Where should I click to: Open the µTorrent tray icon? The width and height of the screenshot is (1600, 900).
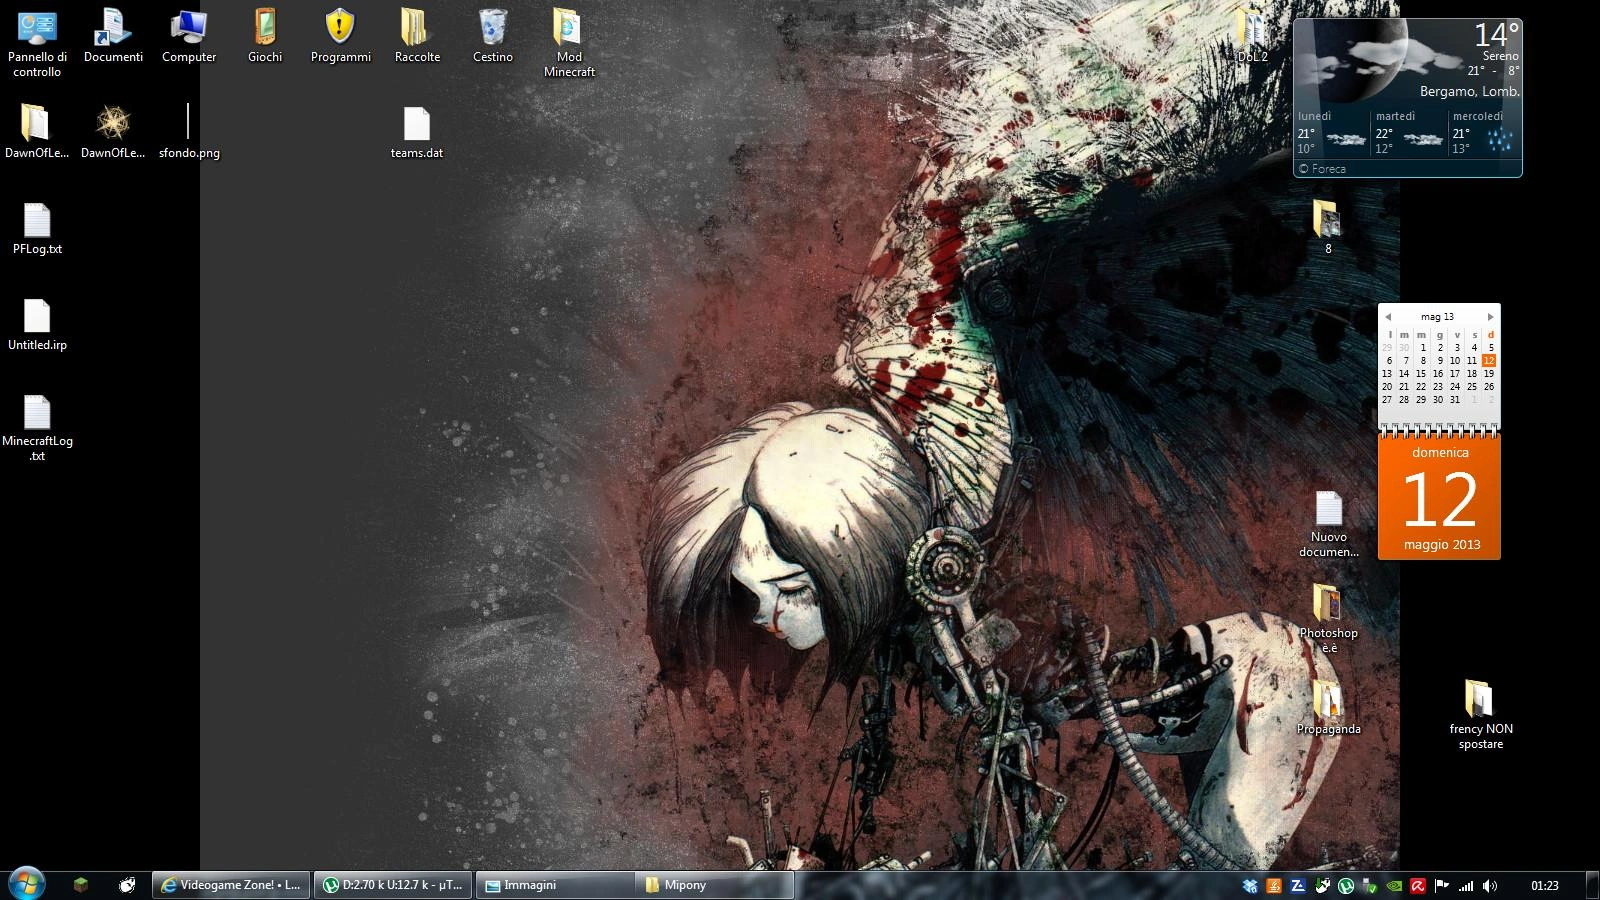pyautogui.click(x=1346, y=886)
